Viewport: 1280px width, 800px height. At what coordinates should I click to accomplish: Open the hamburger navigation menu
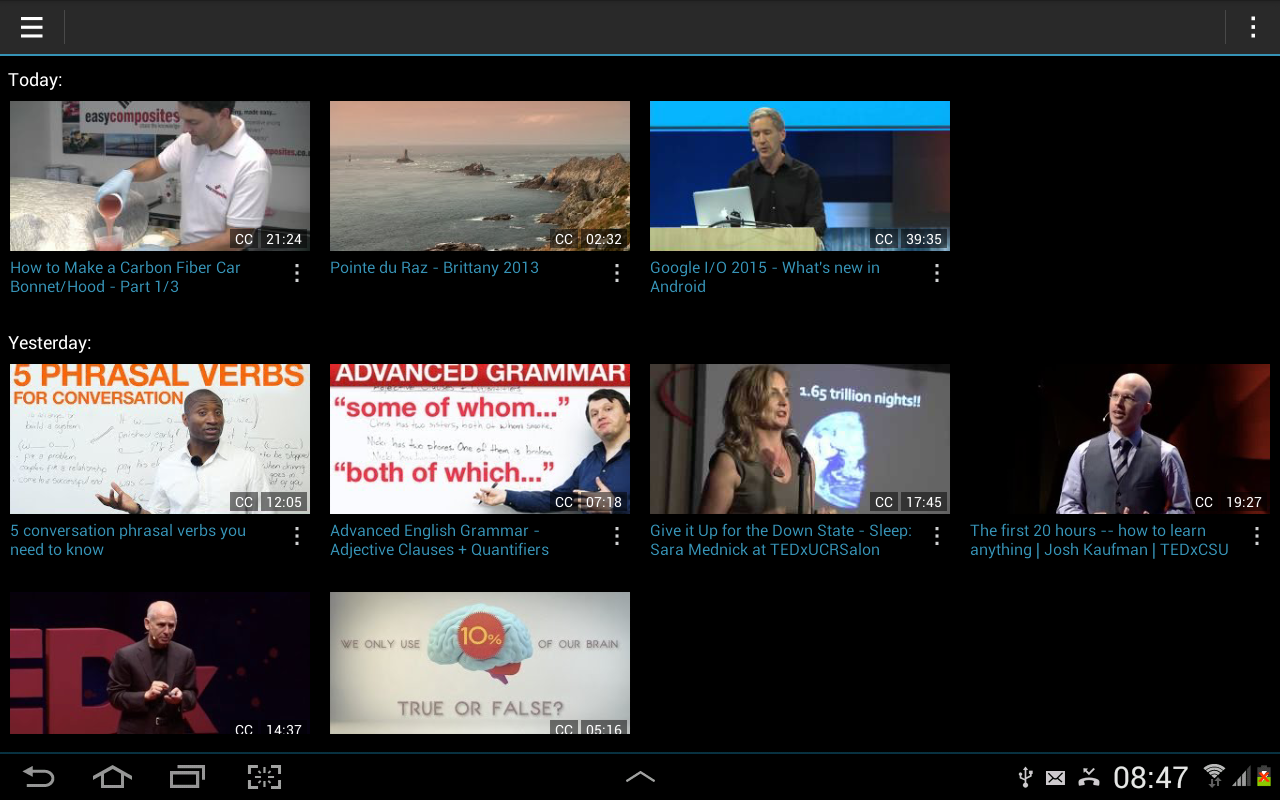[x=32, y=27]
